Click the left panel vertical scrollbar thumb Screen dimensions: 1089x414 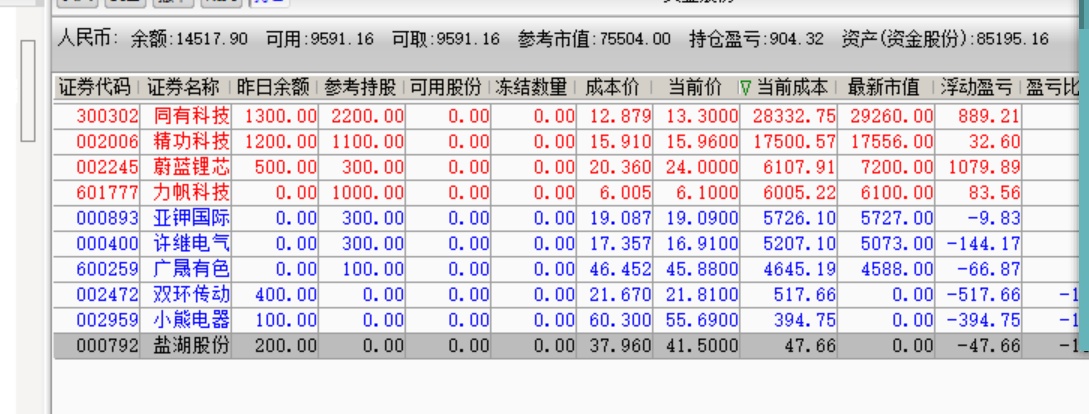tap(28, 91)
